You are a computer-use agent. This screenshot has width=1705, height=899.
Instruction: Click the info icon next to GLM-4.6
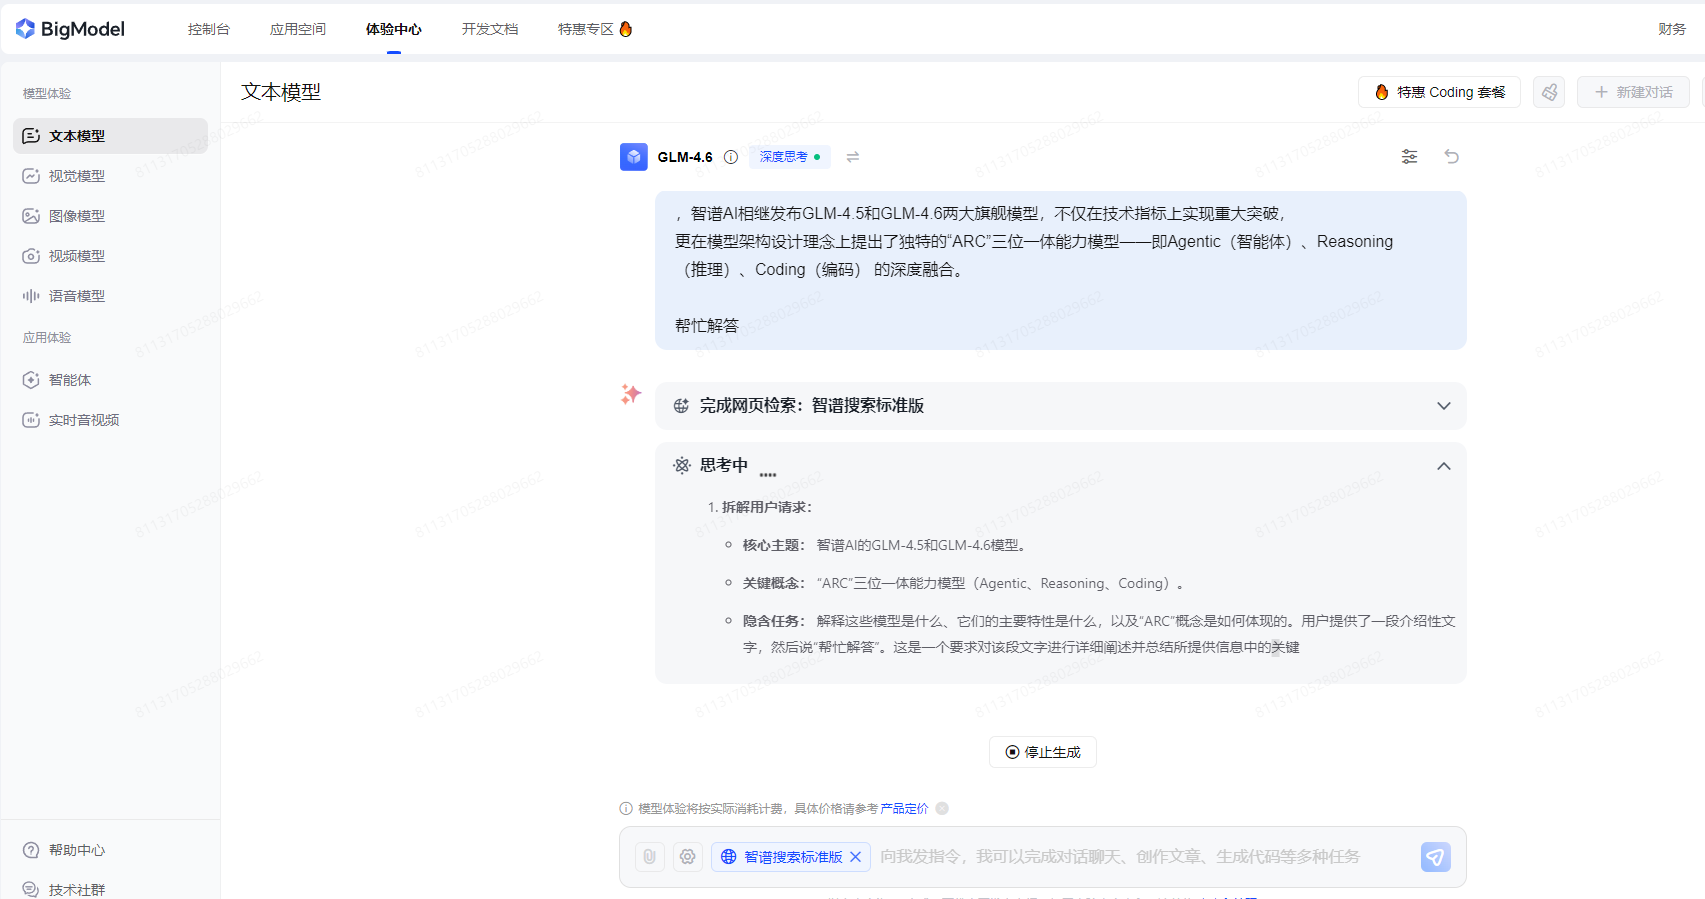[731, 157]
